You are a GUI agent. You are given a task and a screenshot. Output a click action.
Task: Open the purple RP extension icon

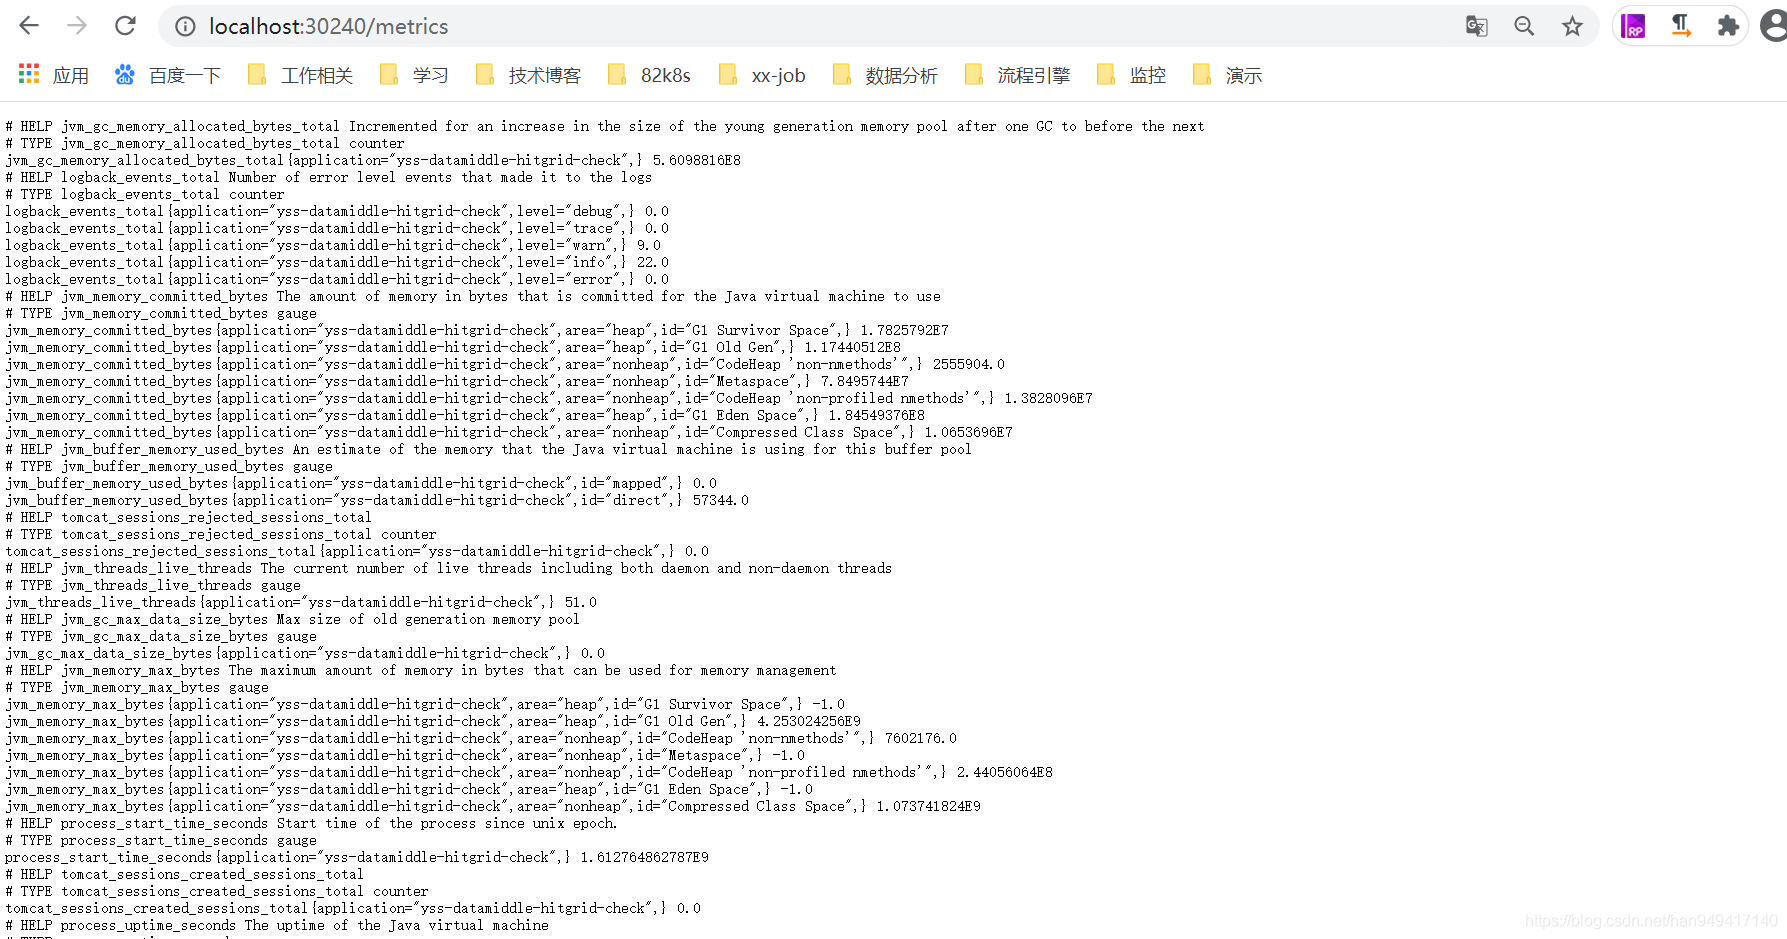tap(1633, 26)
